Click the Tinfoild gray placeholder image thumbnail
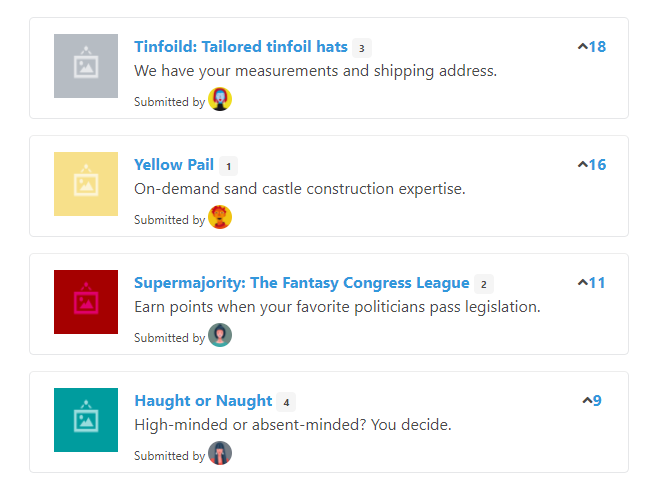 tap(86, 66)
